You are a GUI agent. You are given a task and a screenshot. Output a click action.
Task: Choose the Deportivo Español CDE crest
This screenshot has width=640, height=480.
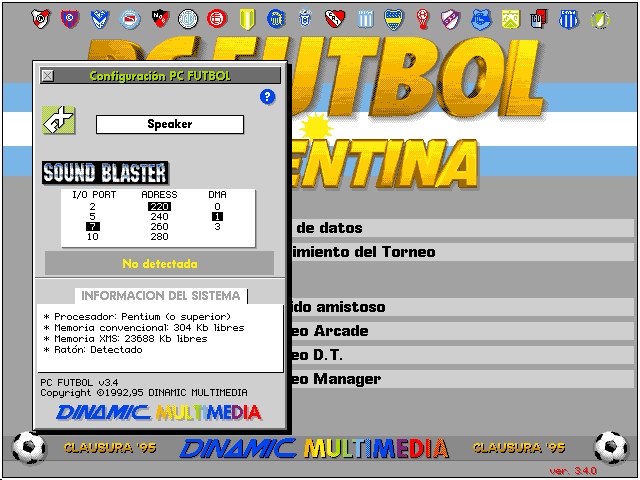tap(539, 19)
